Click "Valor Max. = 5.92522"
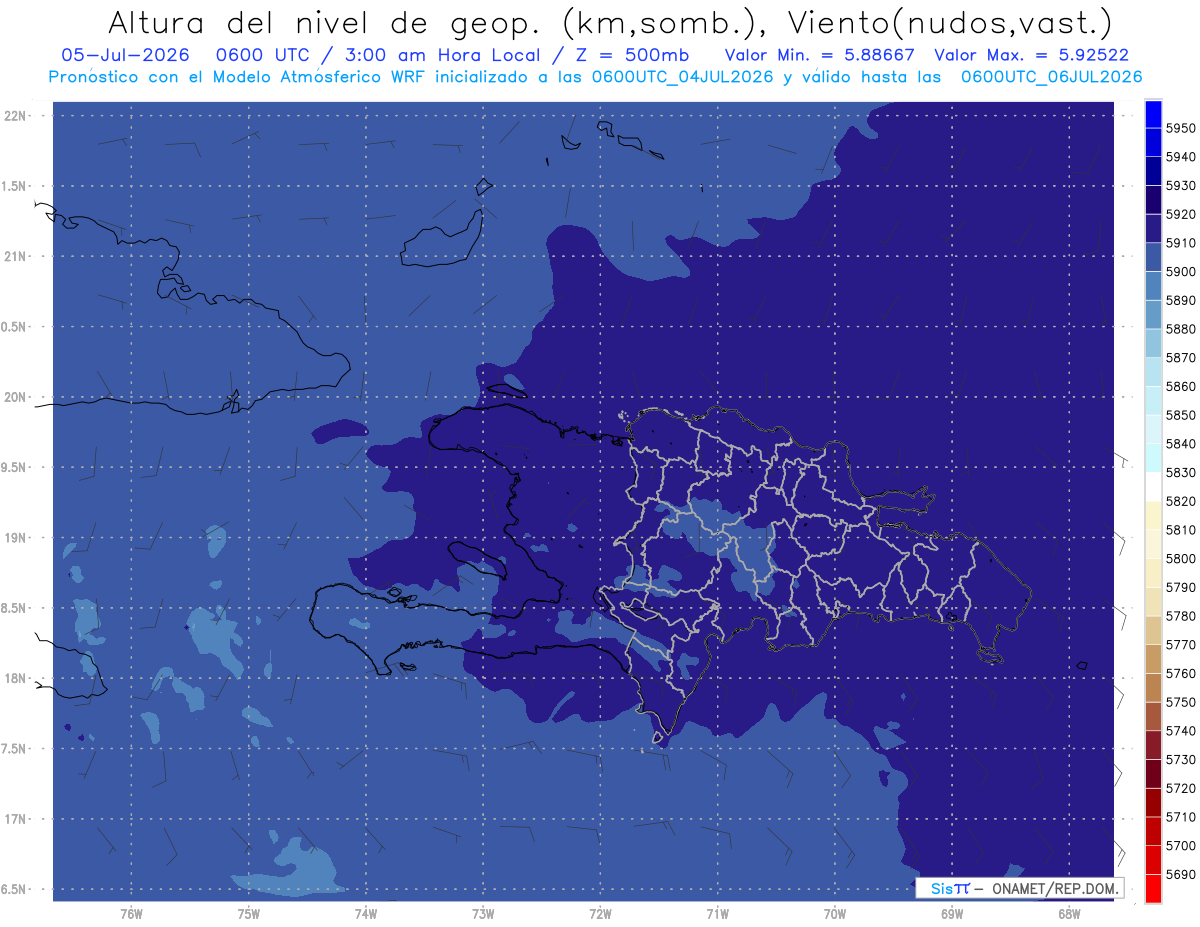 tap(1031, 56)
